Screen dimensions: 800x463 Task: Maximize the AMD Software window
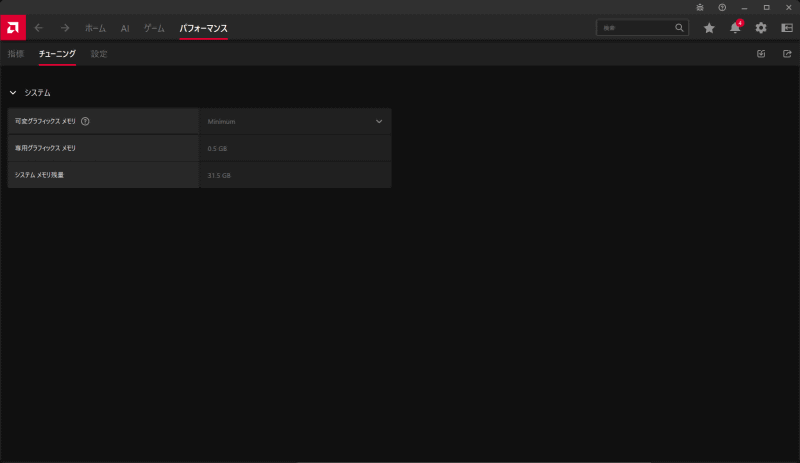pos(766,8)
